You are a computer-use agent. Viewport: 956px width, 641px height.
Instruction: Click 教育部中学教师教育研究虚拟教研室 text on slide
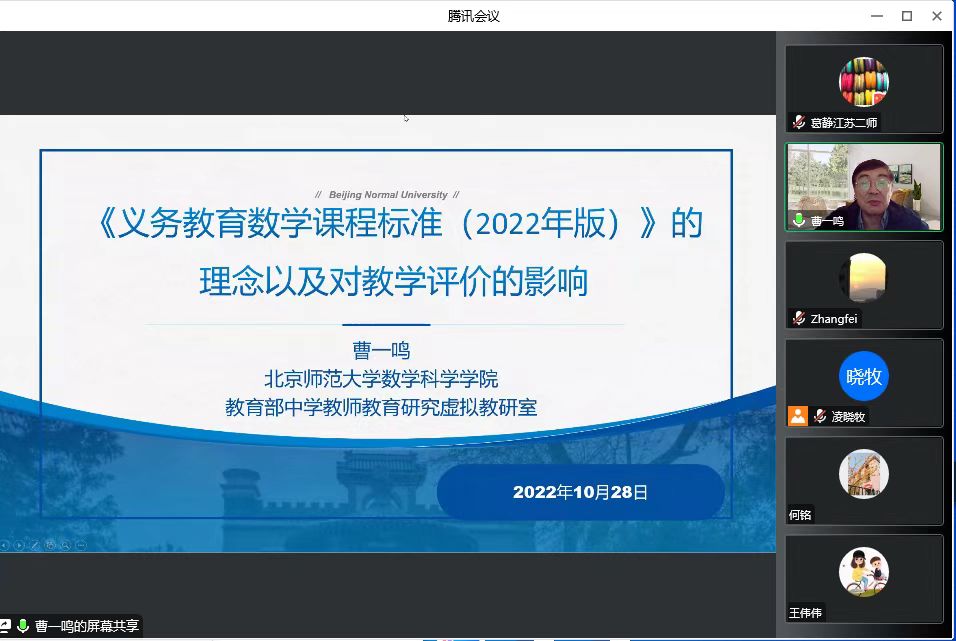pos(381,407)
